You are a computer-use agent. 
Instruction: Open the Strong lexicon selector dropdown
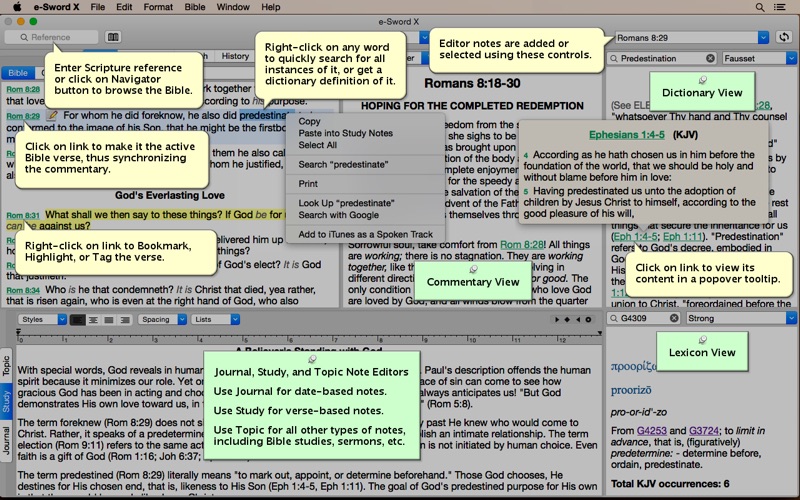point(741,319)
